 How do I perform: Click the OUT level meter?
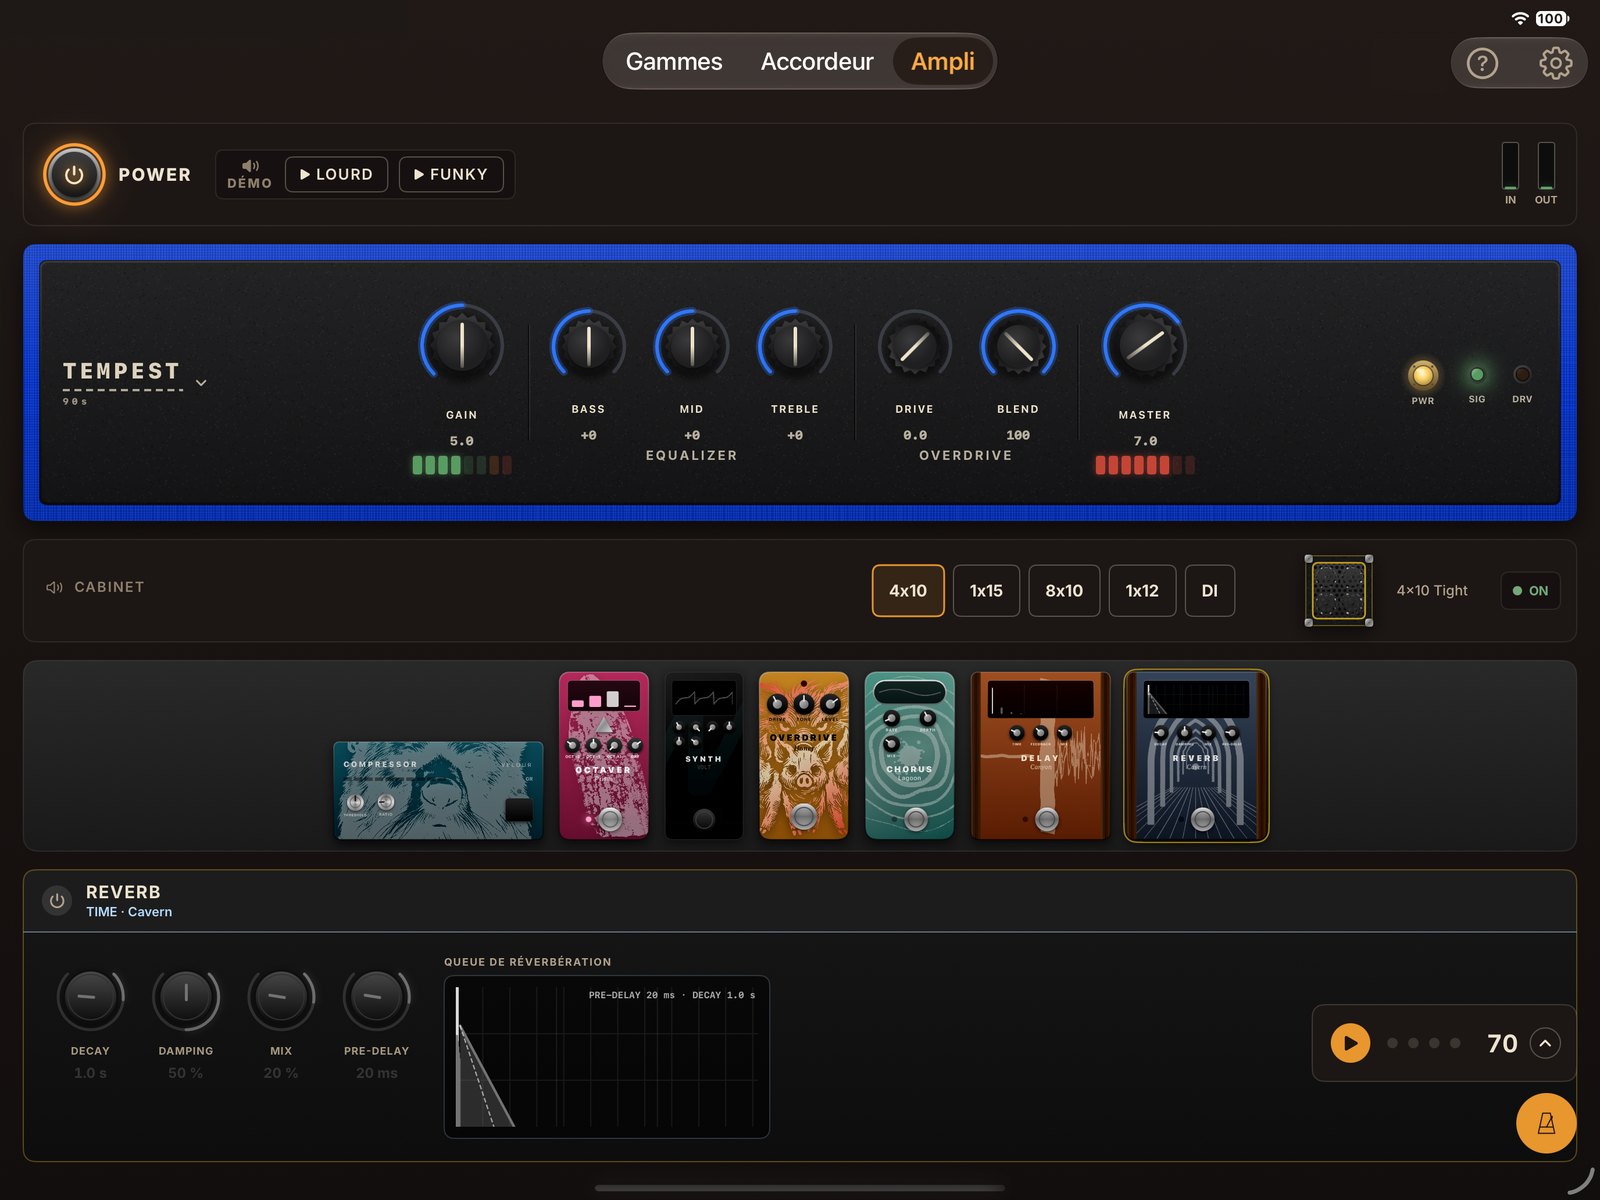pos(1546,166)
